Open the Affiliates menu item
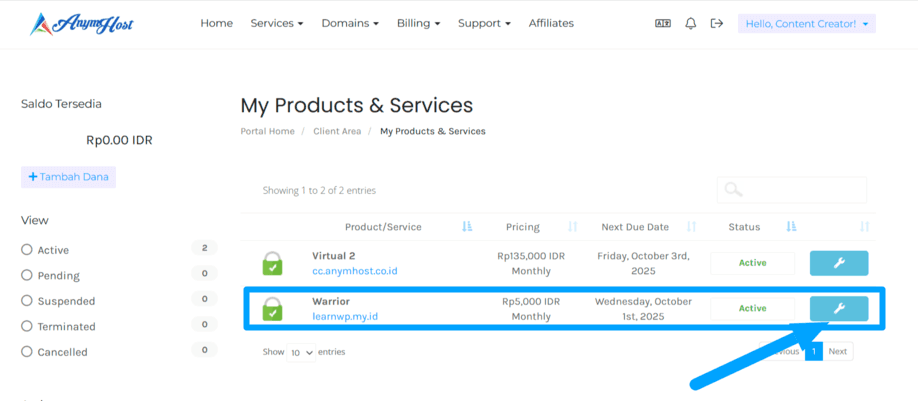 pyautogui.click(x=551, y=23)
